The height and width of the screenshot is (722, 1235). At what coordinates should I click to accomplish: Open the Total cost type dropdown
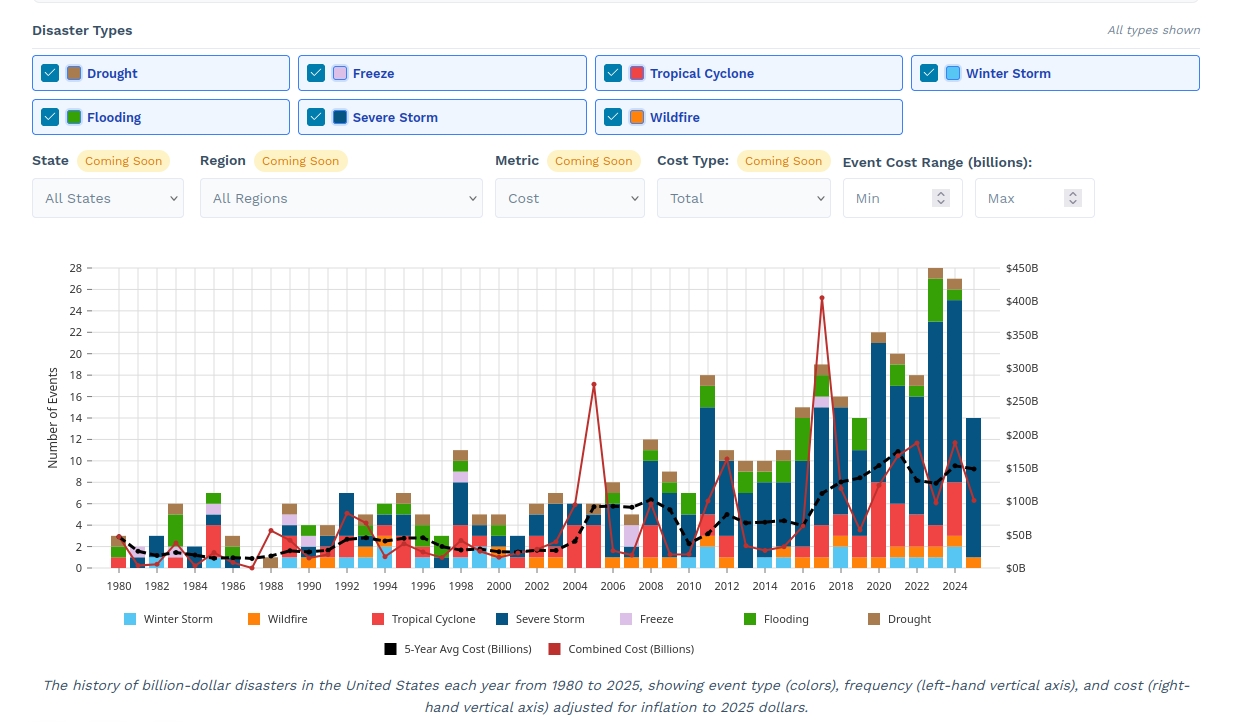[743, 198]
